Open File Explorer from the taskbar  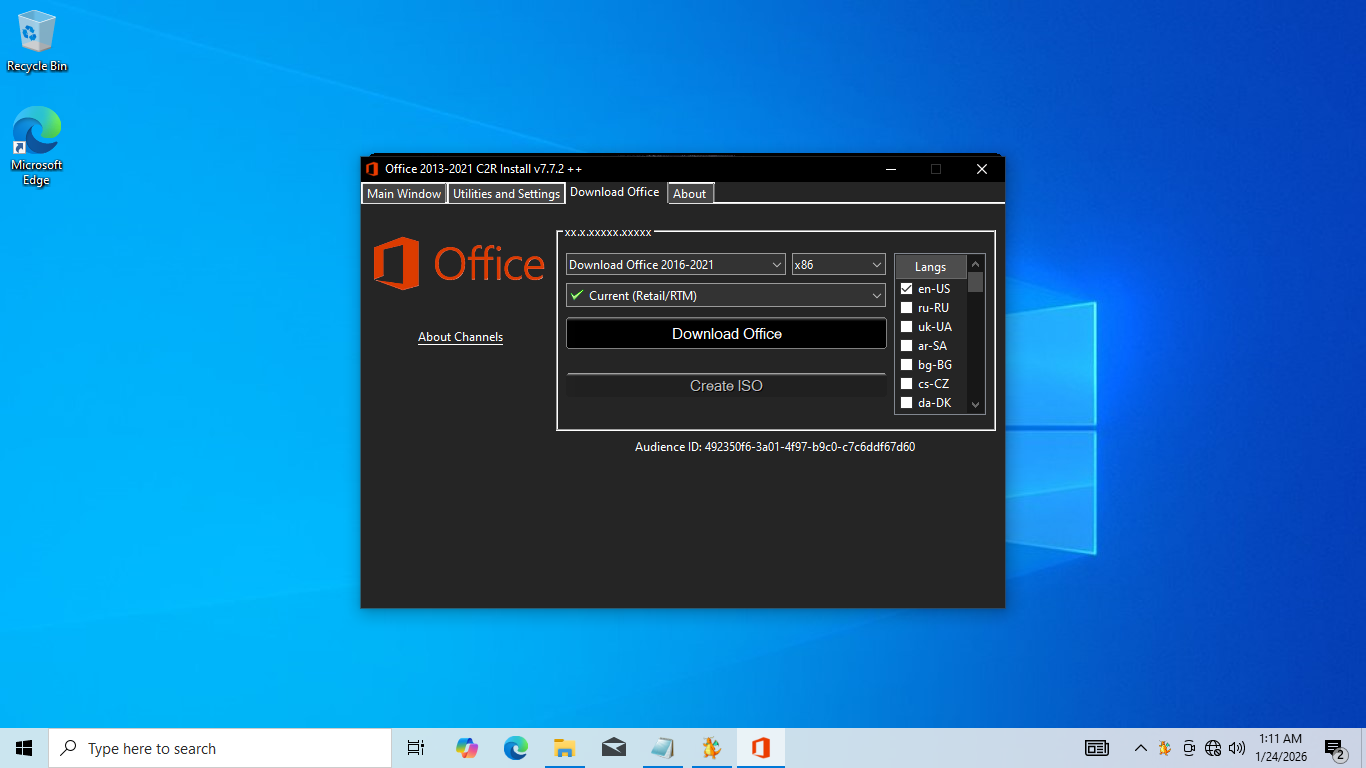(x=564, y=748)
